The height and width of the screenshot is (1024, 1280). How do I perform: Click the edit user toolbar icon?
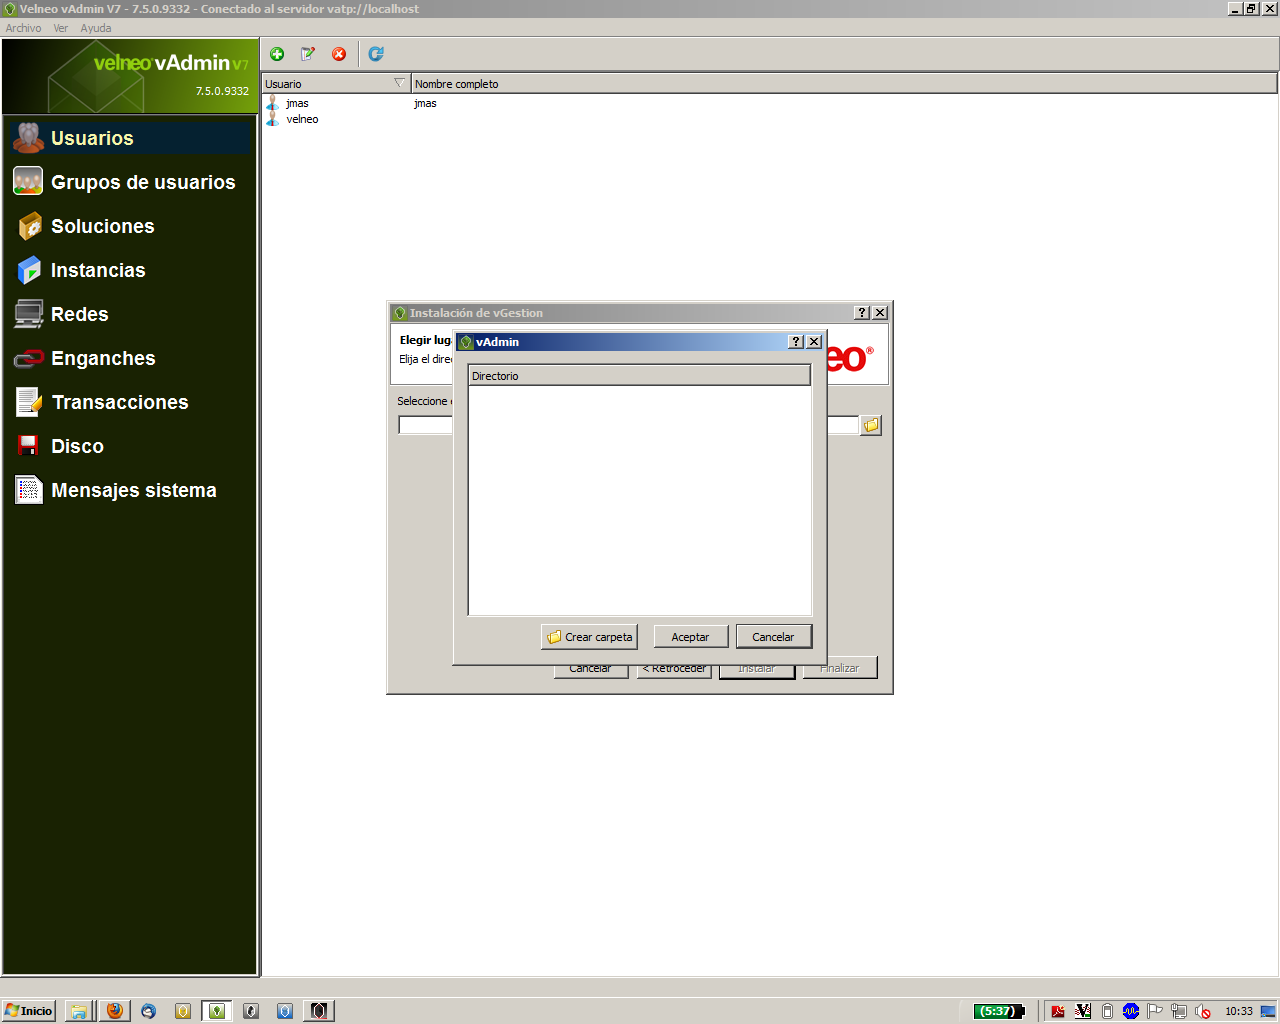[308, 54]
